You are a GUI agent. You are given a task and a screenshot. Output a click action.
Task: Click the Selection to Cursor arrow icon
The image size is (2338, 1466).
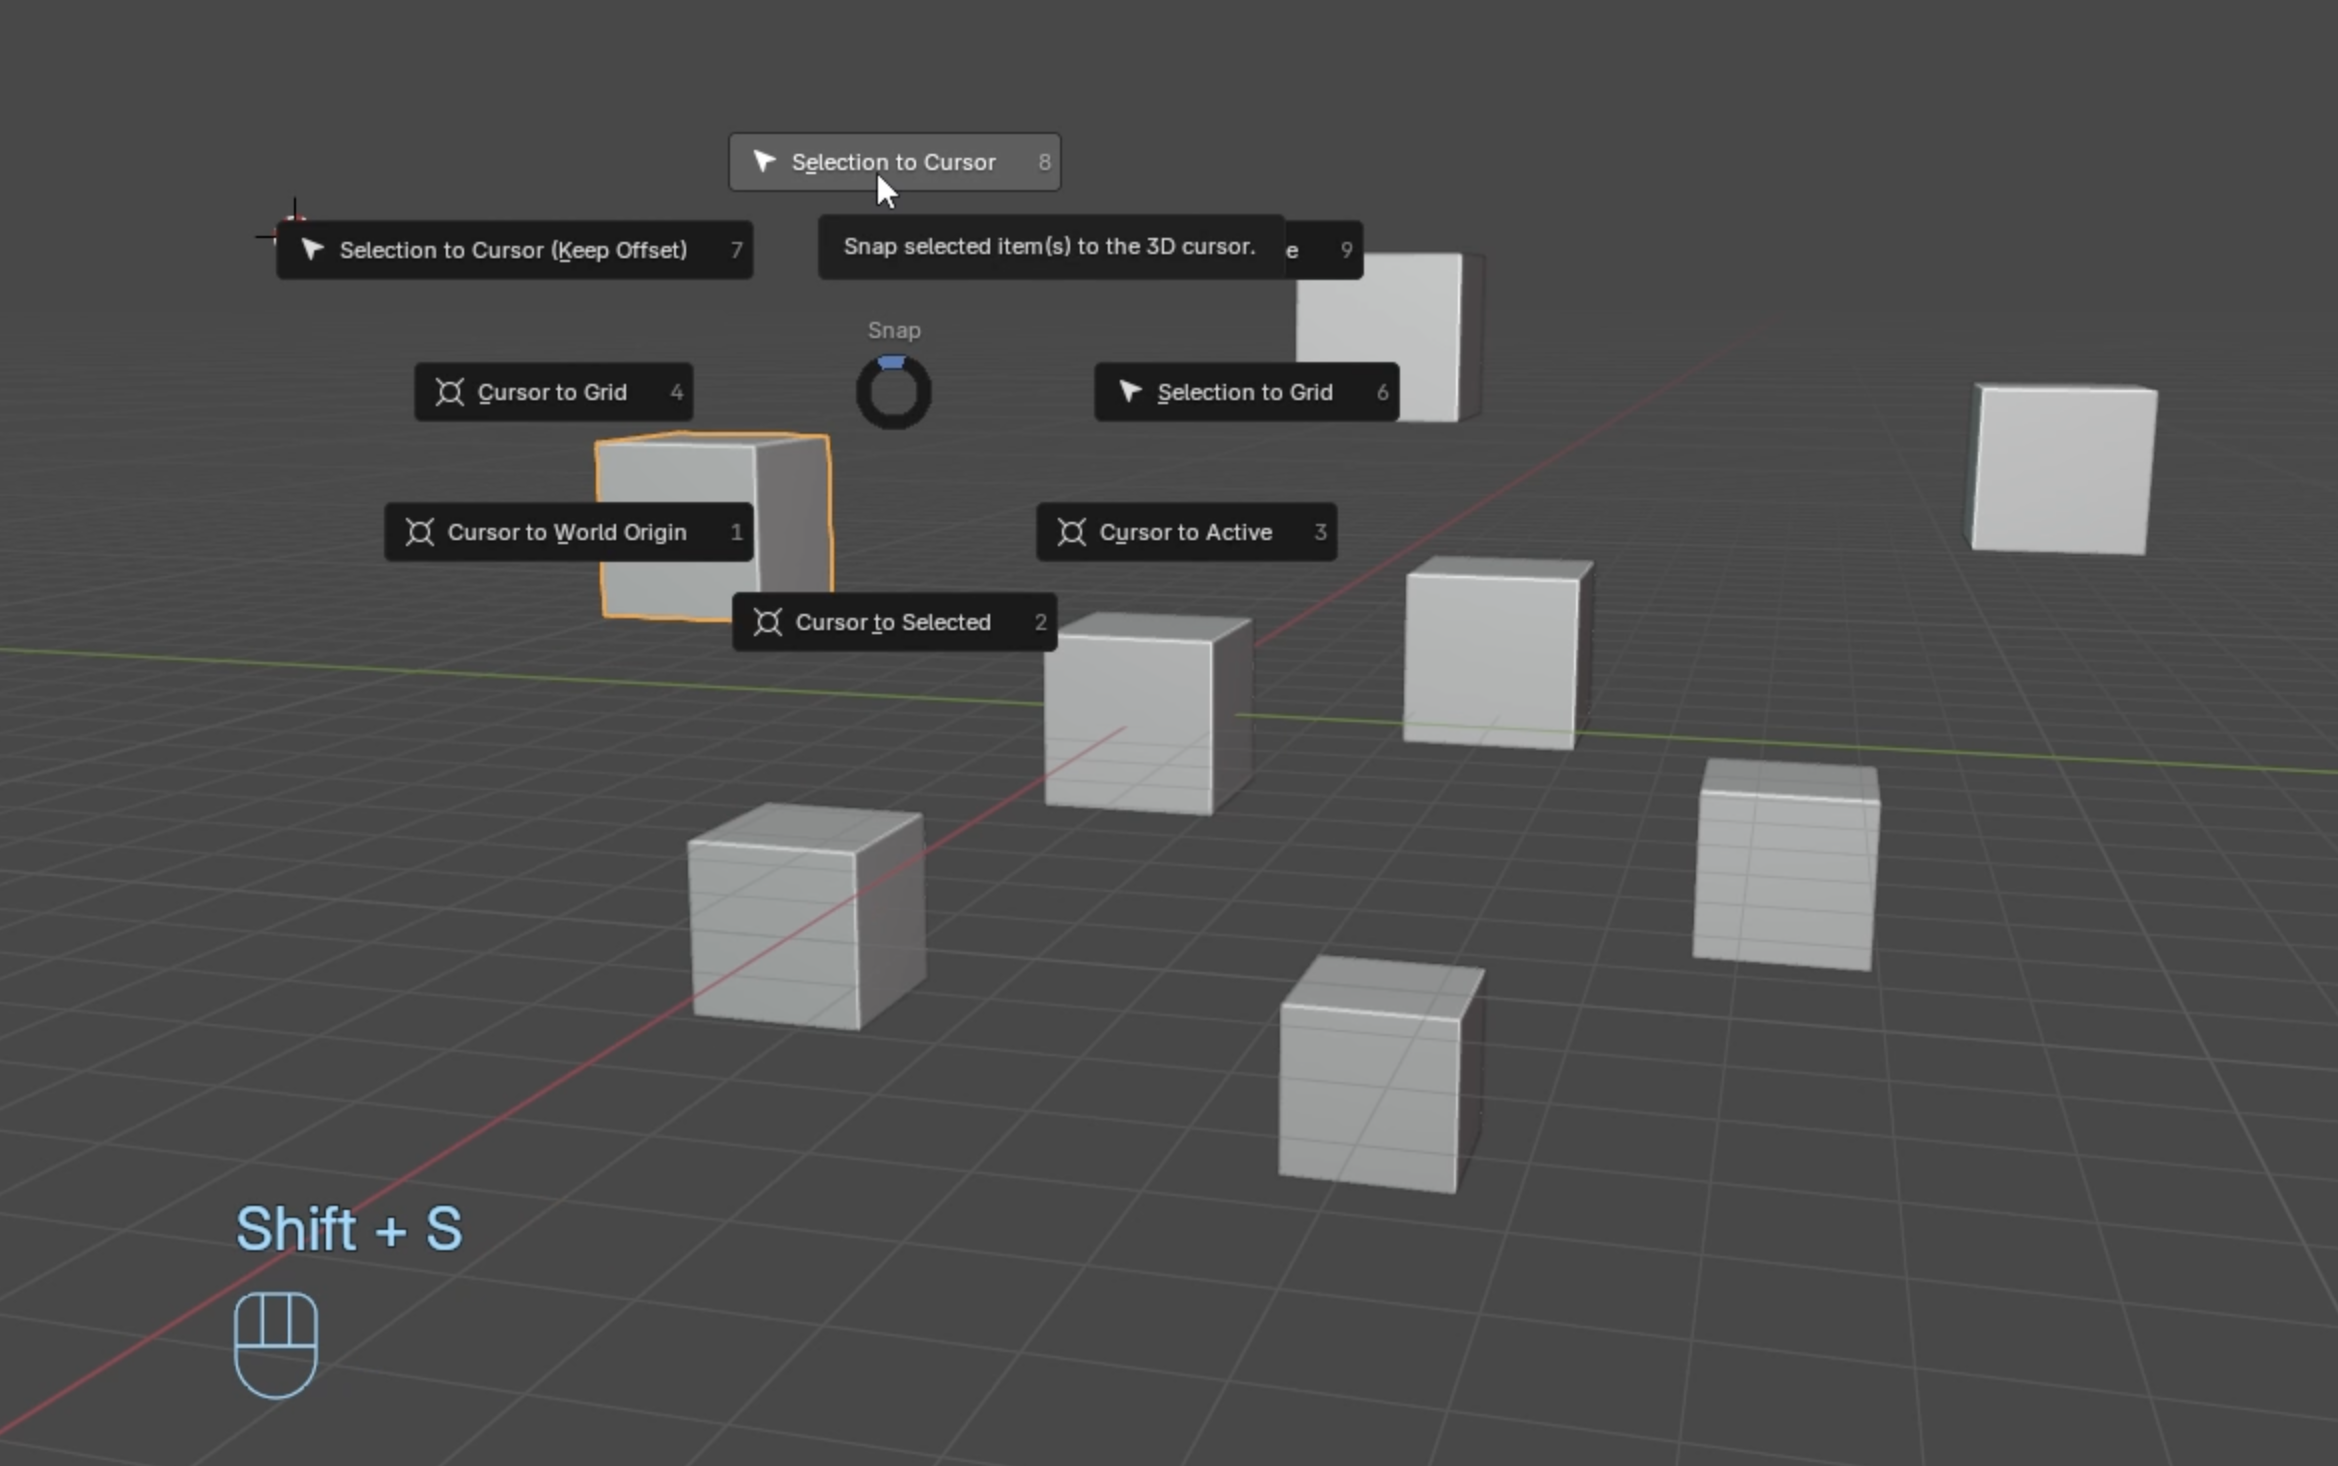click(765, 162)
